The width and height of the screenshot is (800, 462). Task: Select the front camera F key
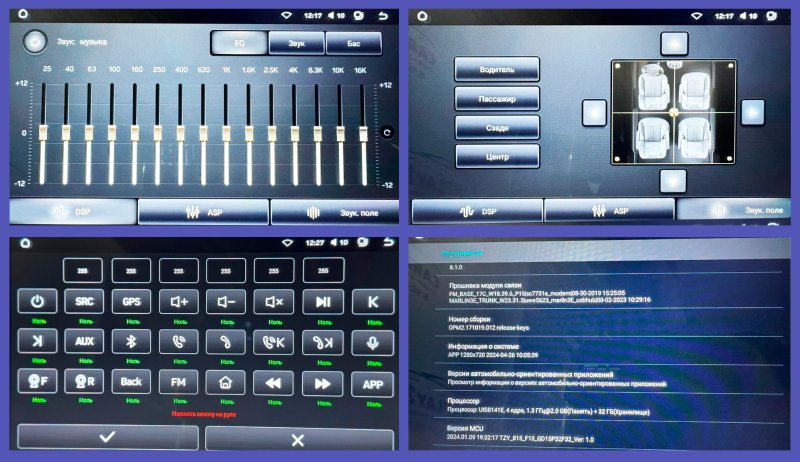36,382
